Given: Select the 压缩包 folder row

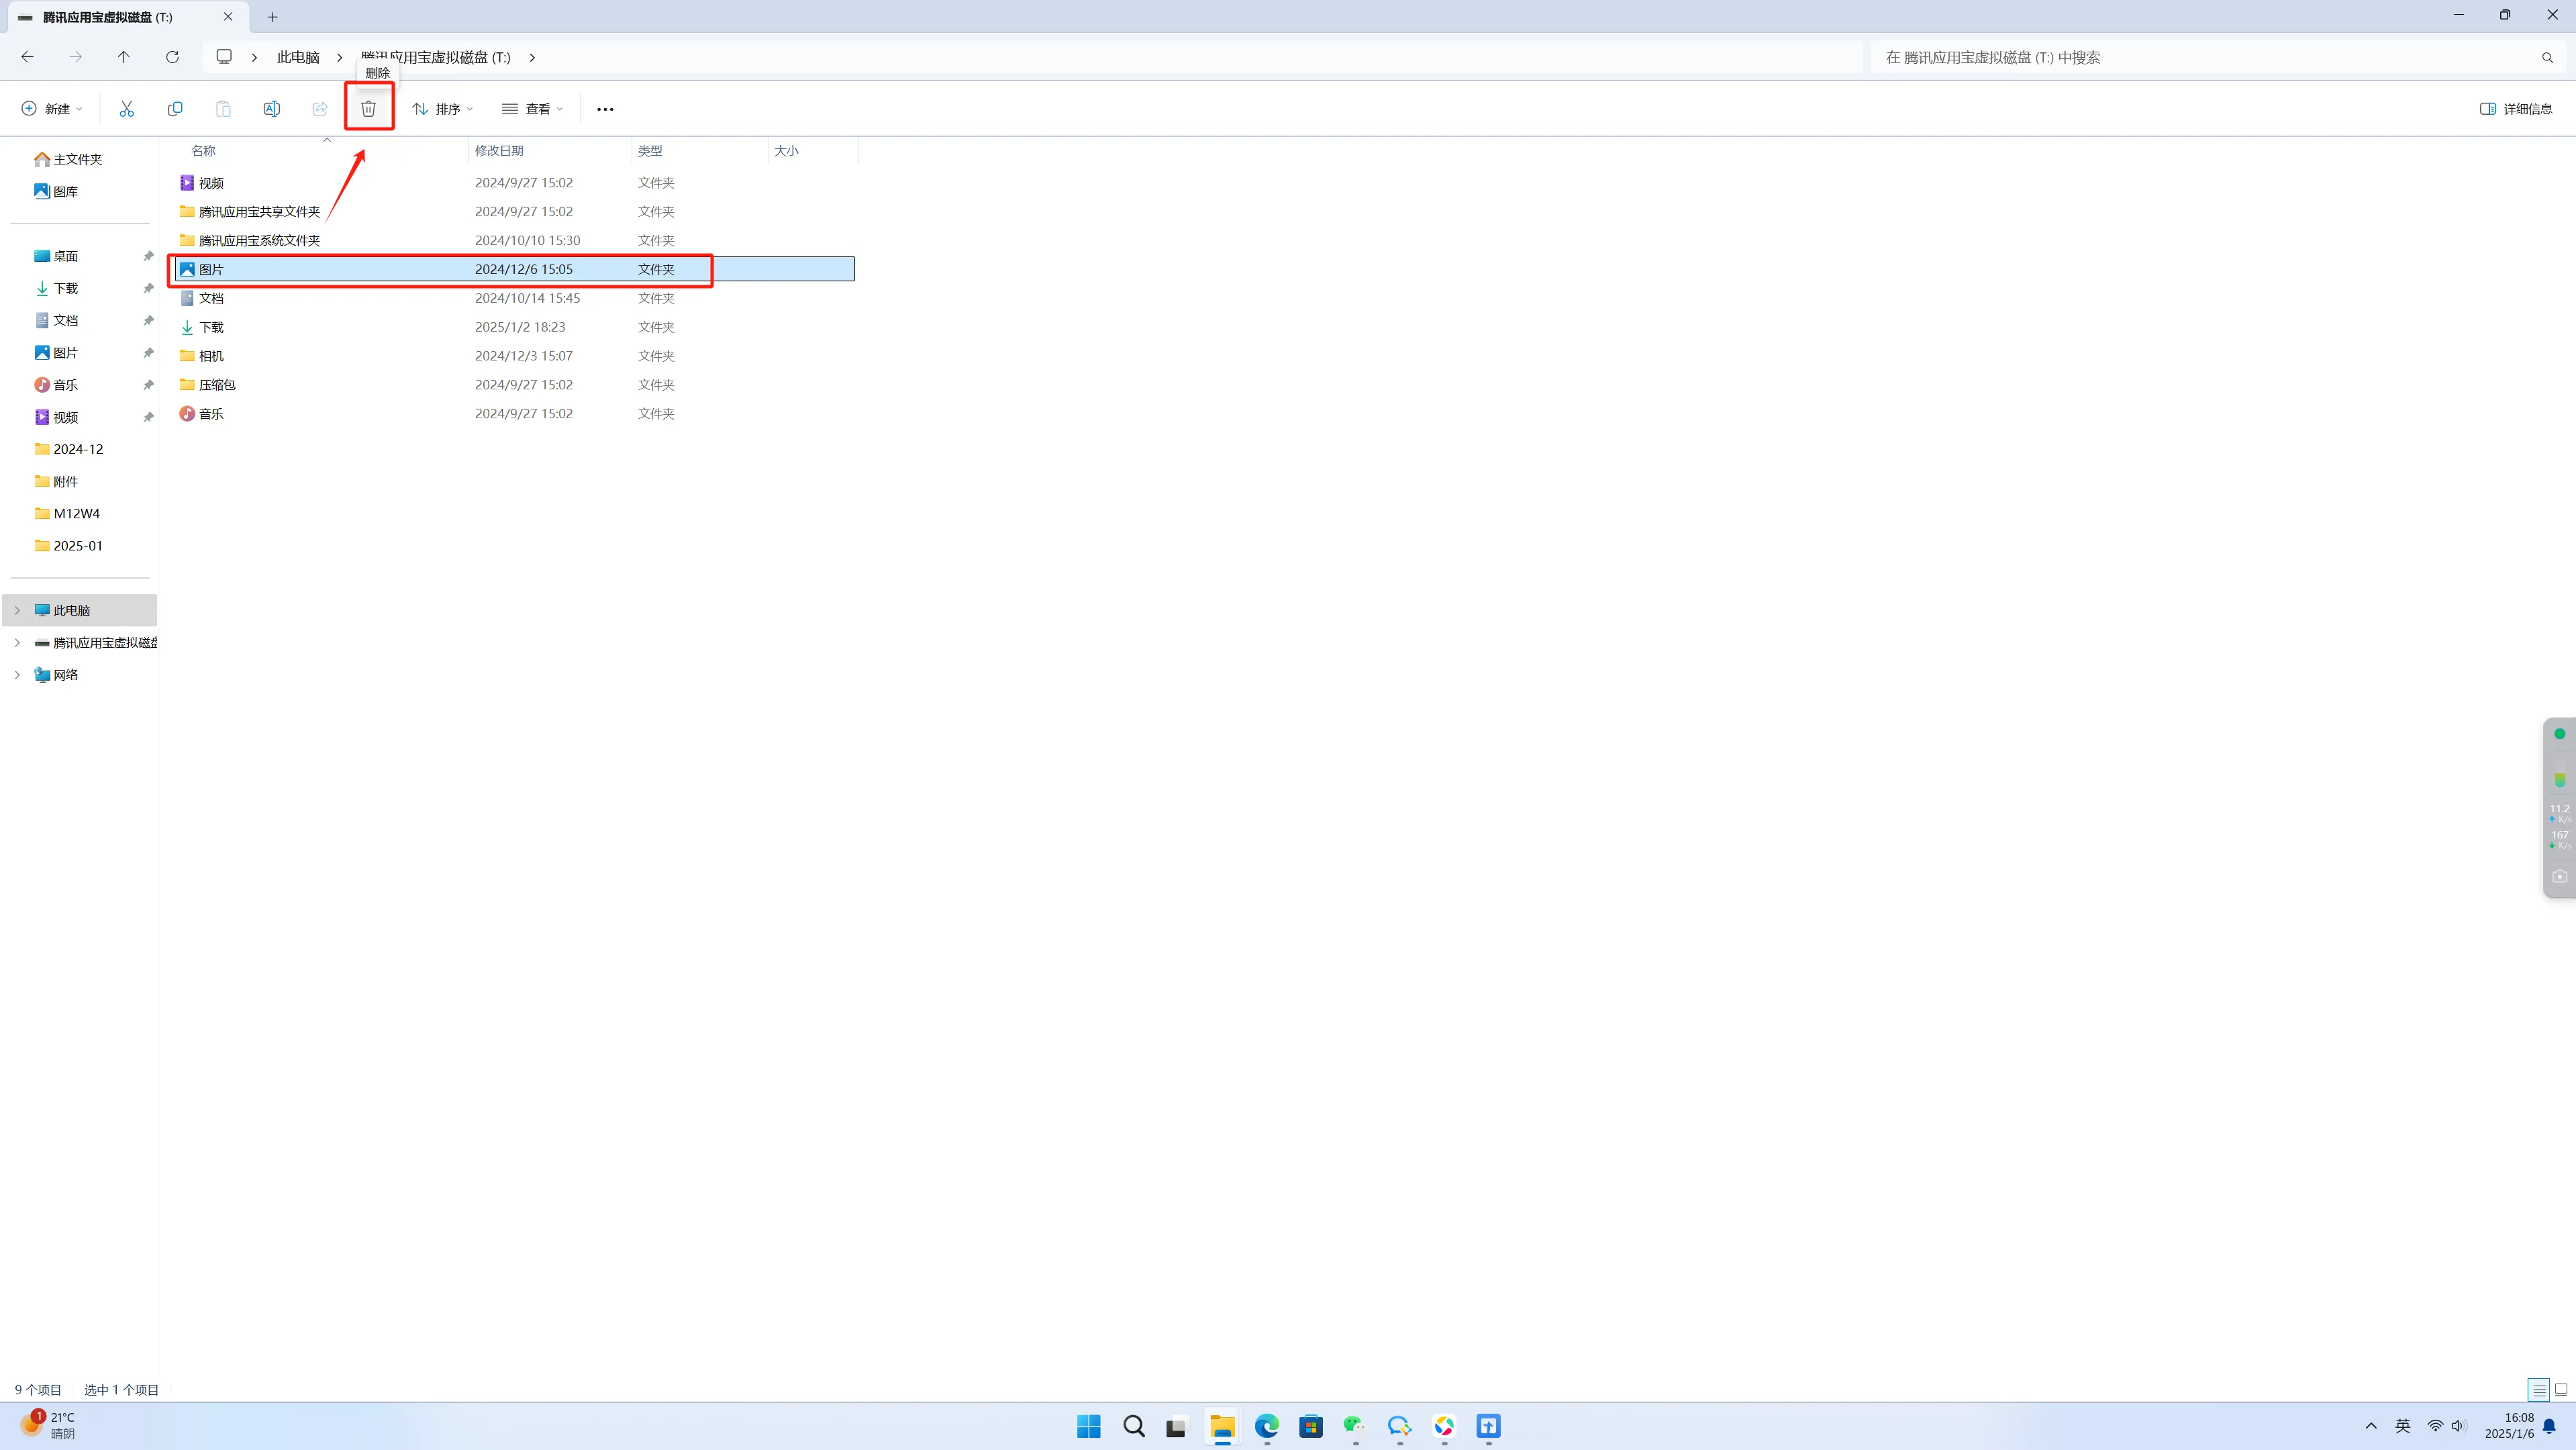Looking at the screenshot, I should click(x=515, y=385).
